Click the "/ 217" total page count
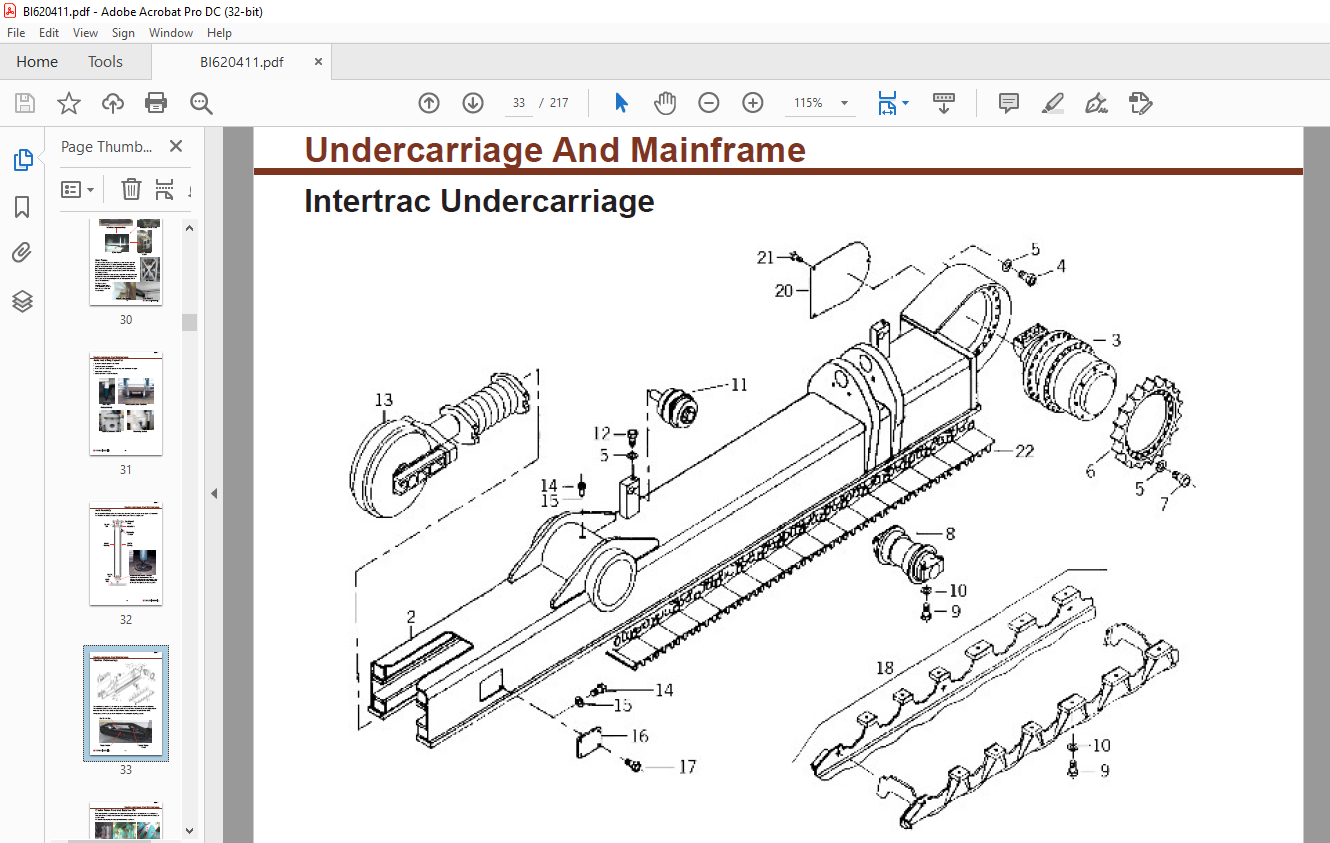1330x843 pixels. pyautogui.click(x=553, y=103)
